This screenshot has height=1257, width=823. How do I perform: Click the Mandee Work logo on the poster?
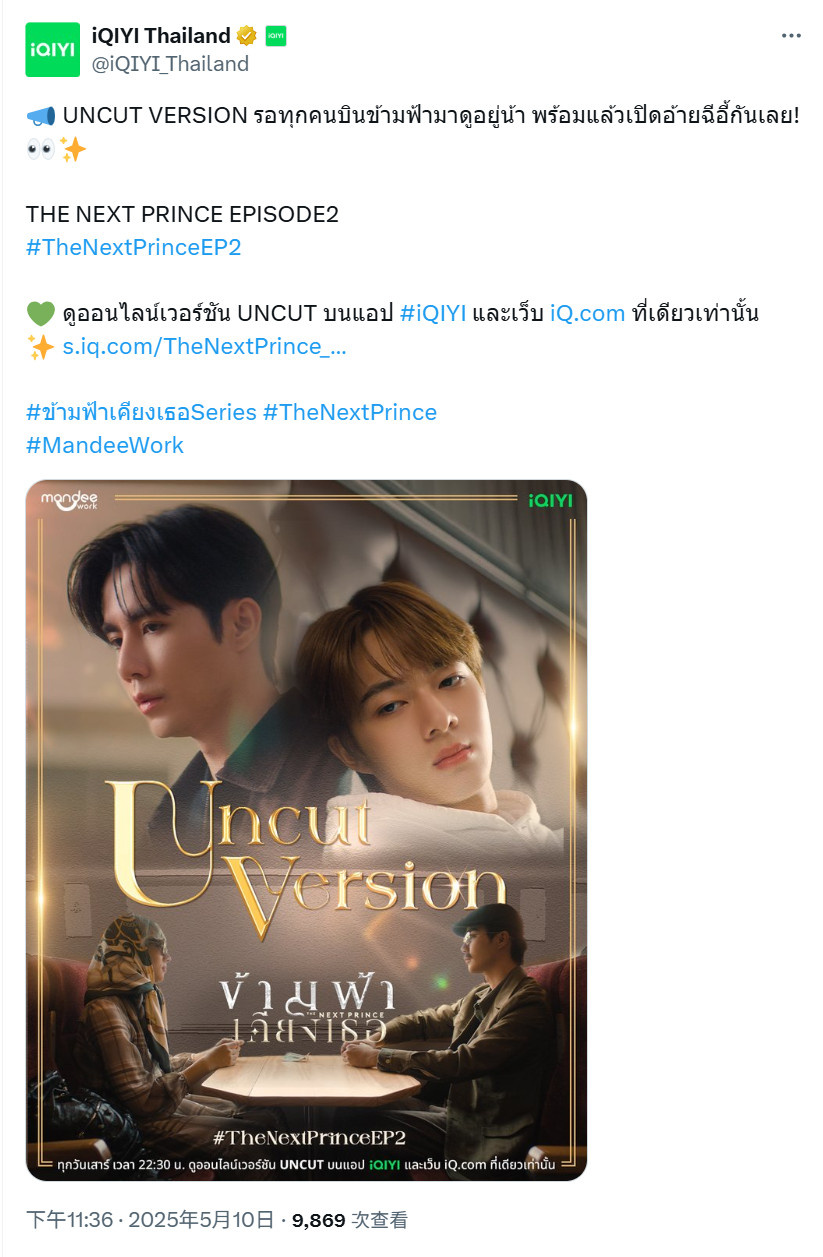click(x=75, y=500)
